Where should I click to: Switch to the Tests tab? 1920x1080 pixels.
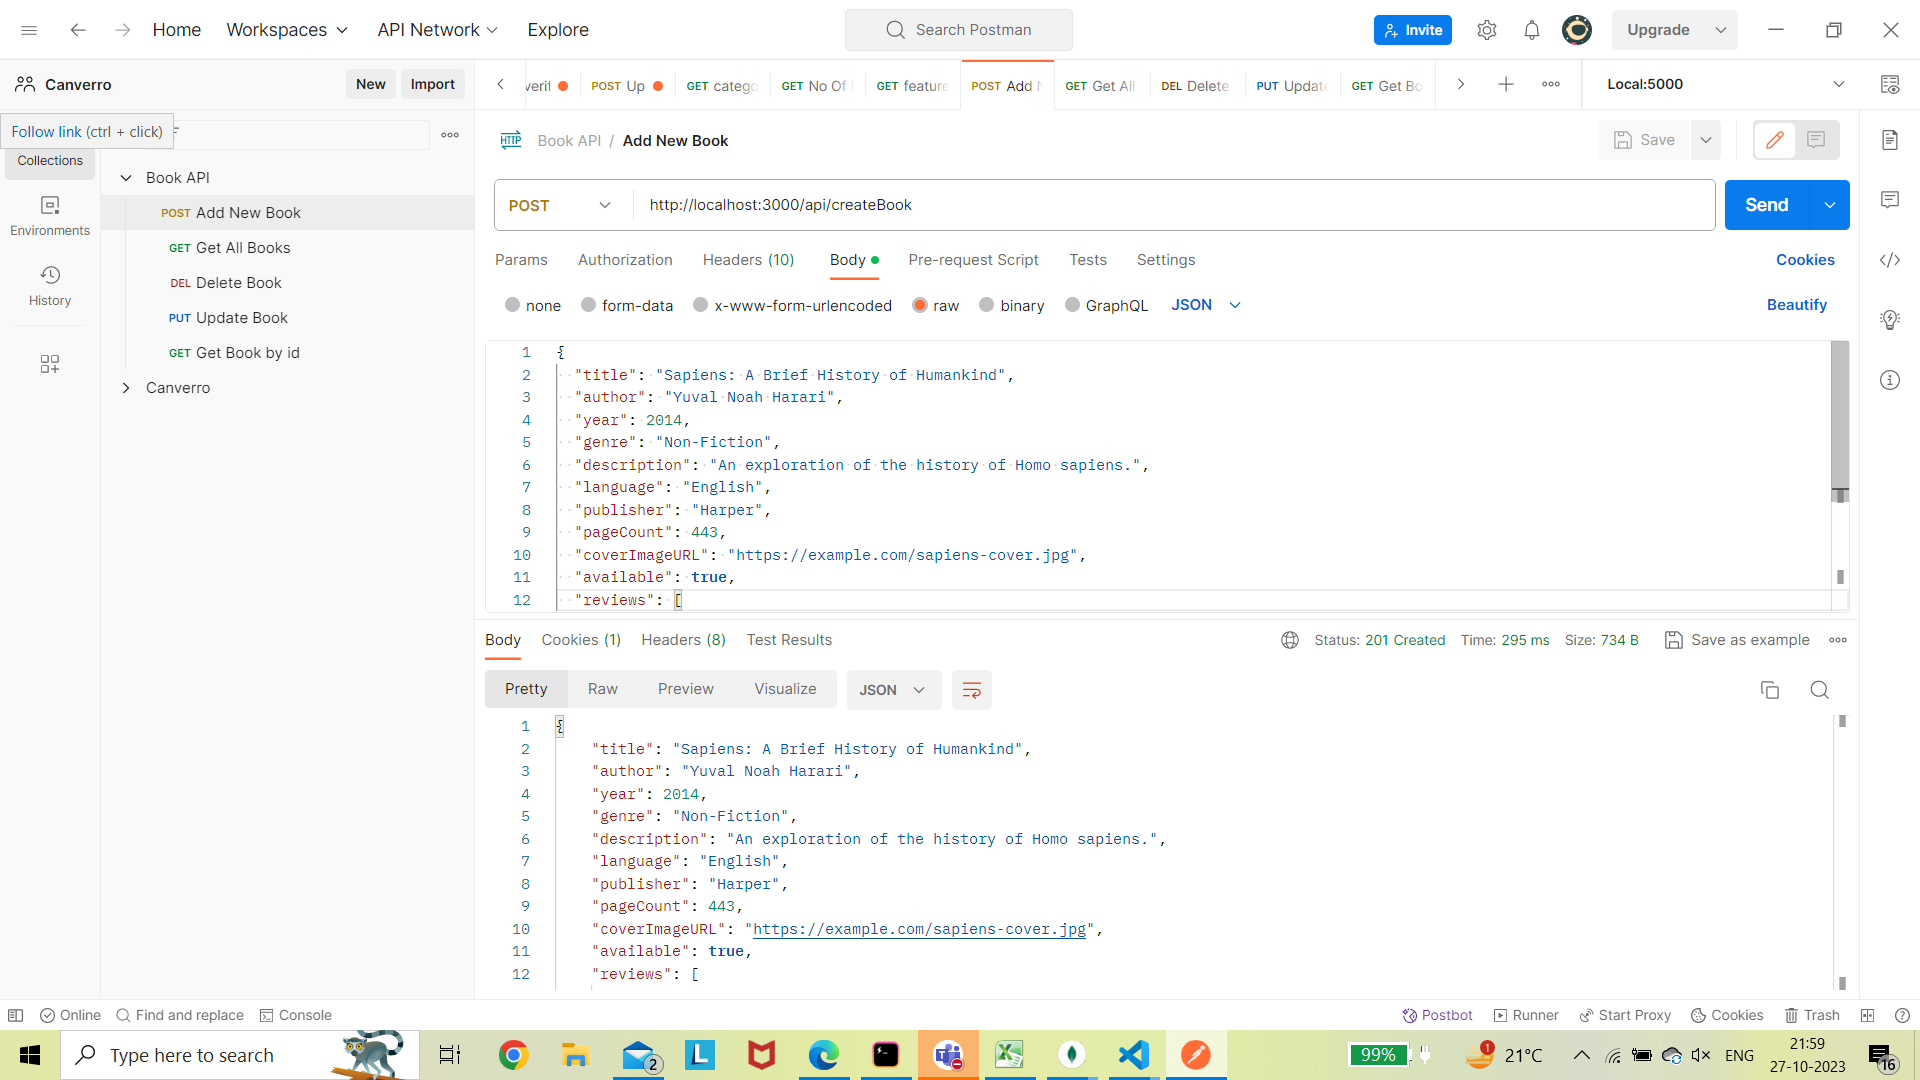tap(1087, 260)
